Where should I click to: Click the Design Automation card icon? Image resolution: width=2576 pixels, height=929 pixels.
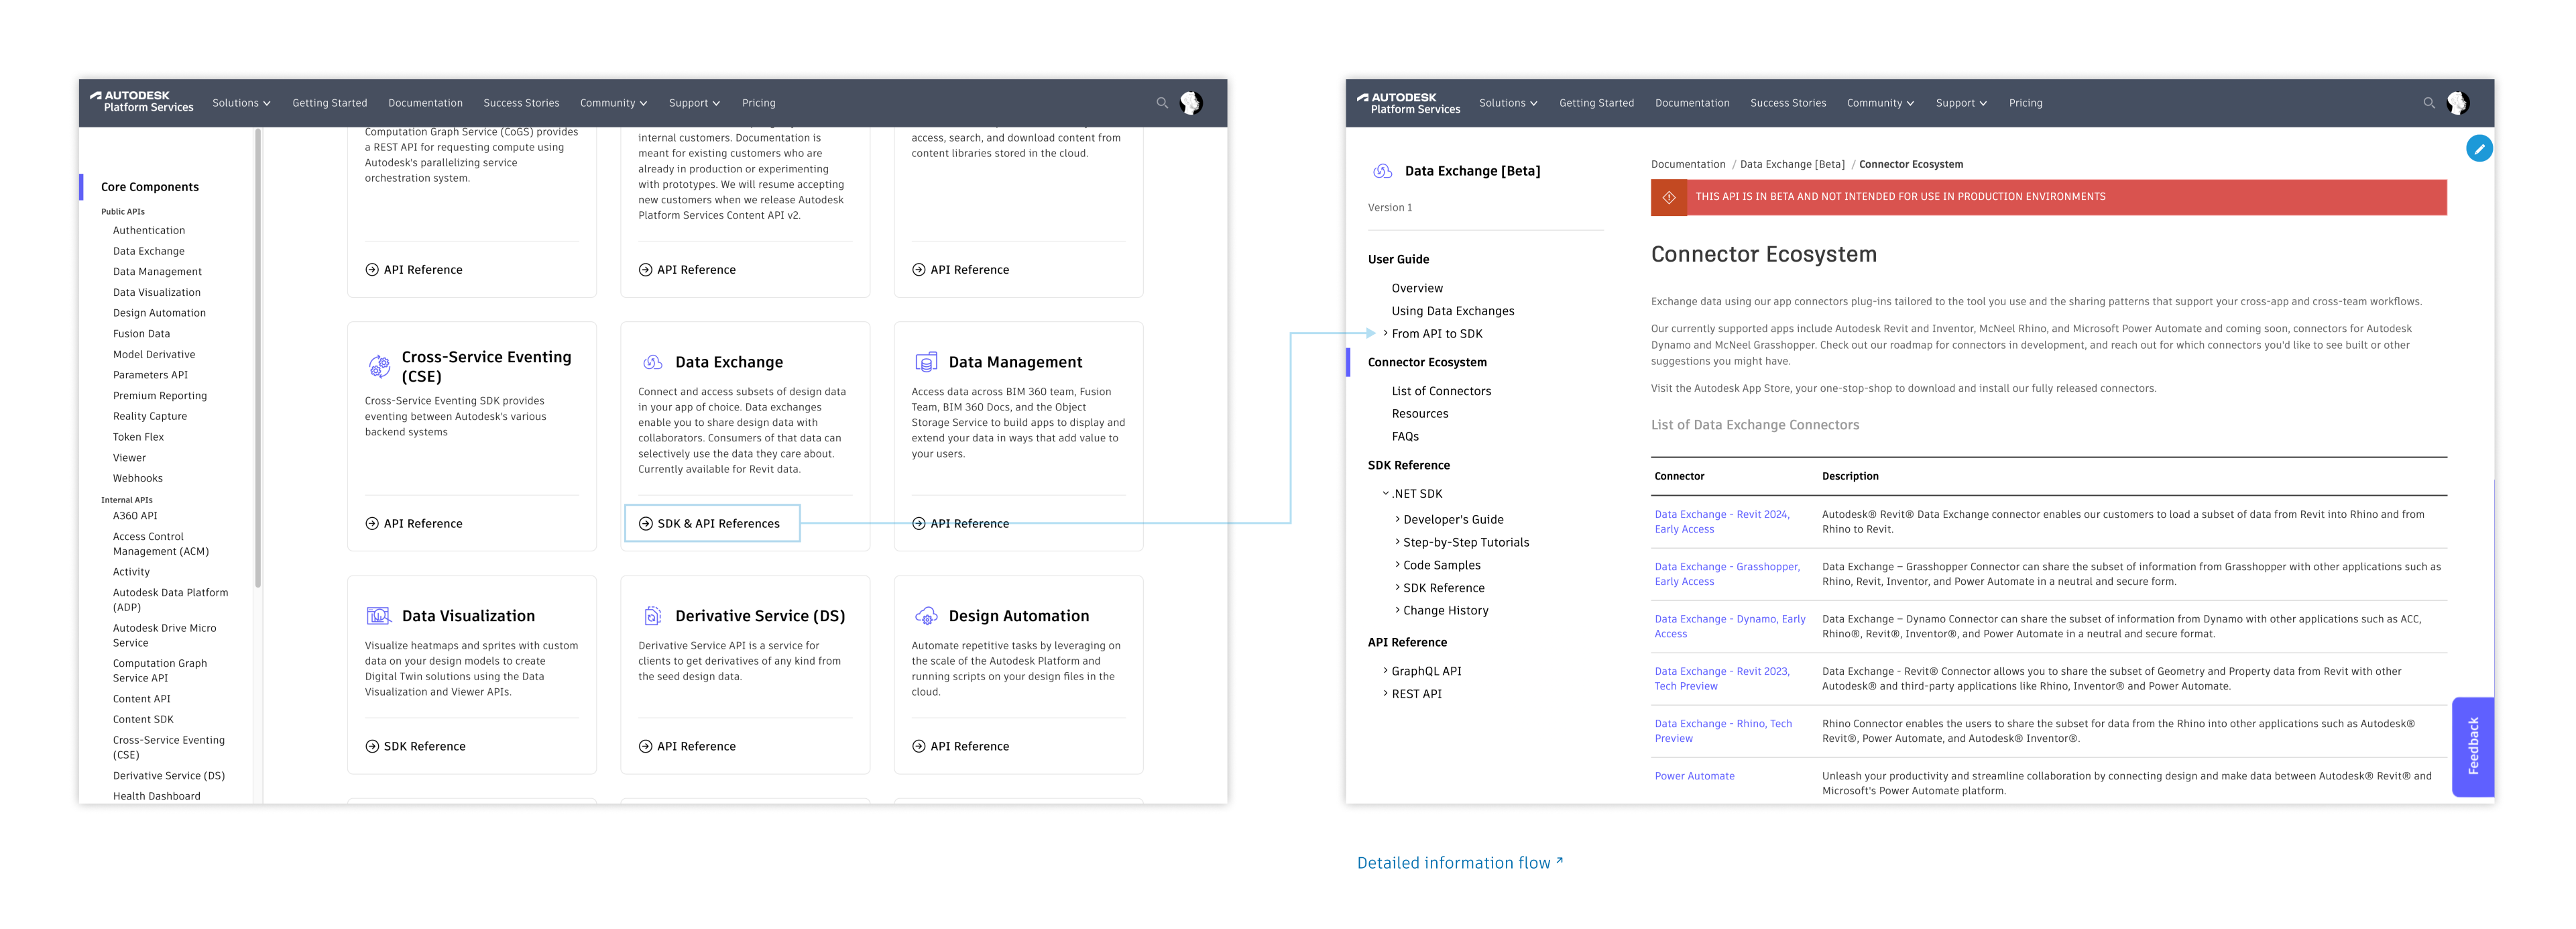926,616
